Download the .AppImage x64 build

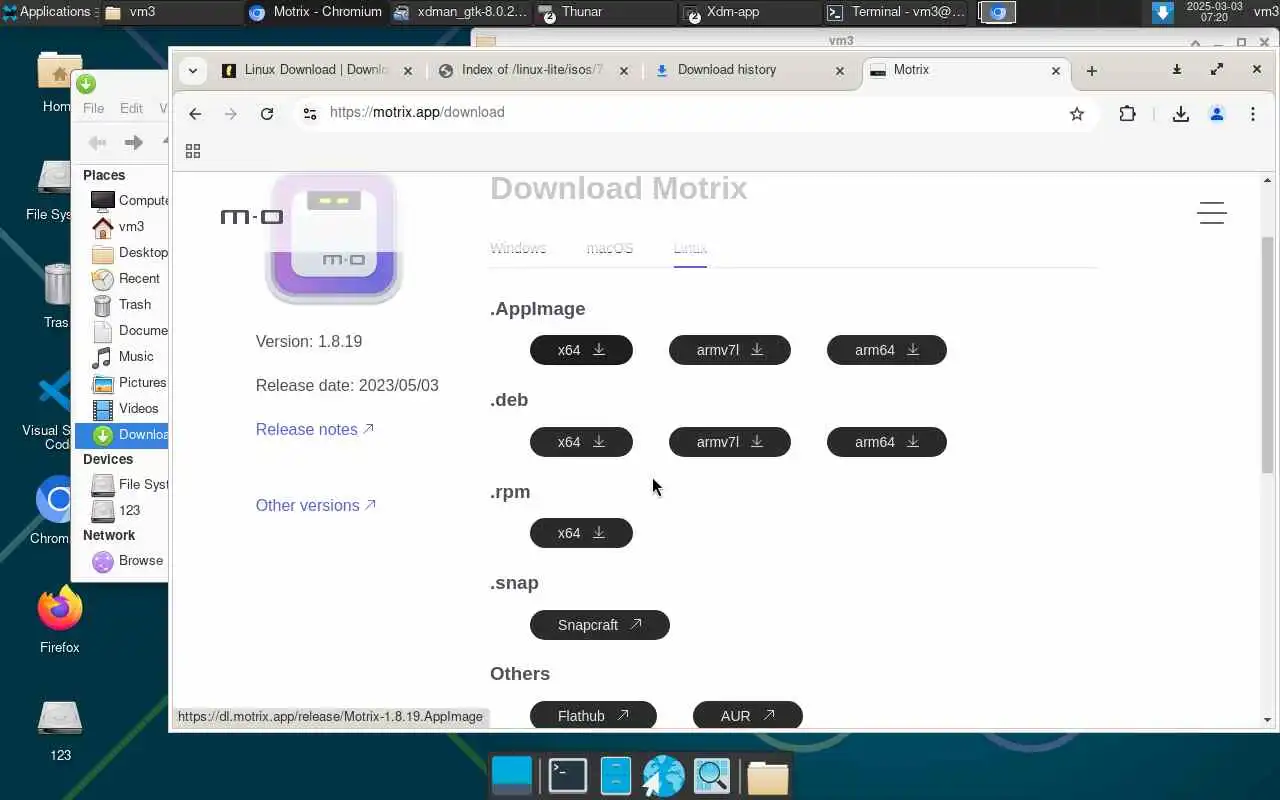pos(581,350)
